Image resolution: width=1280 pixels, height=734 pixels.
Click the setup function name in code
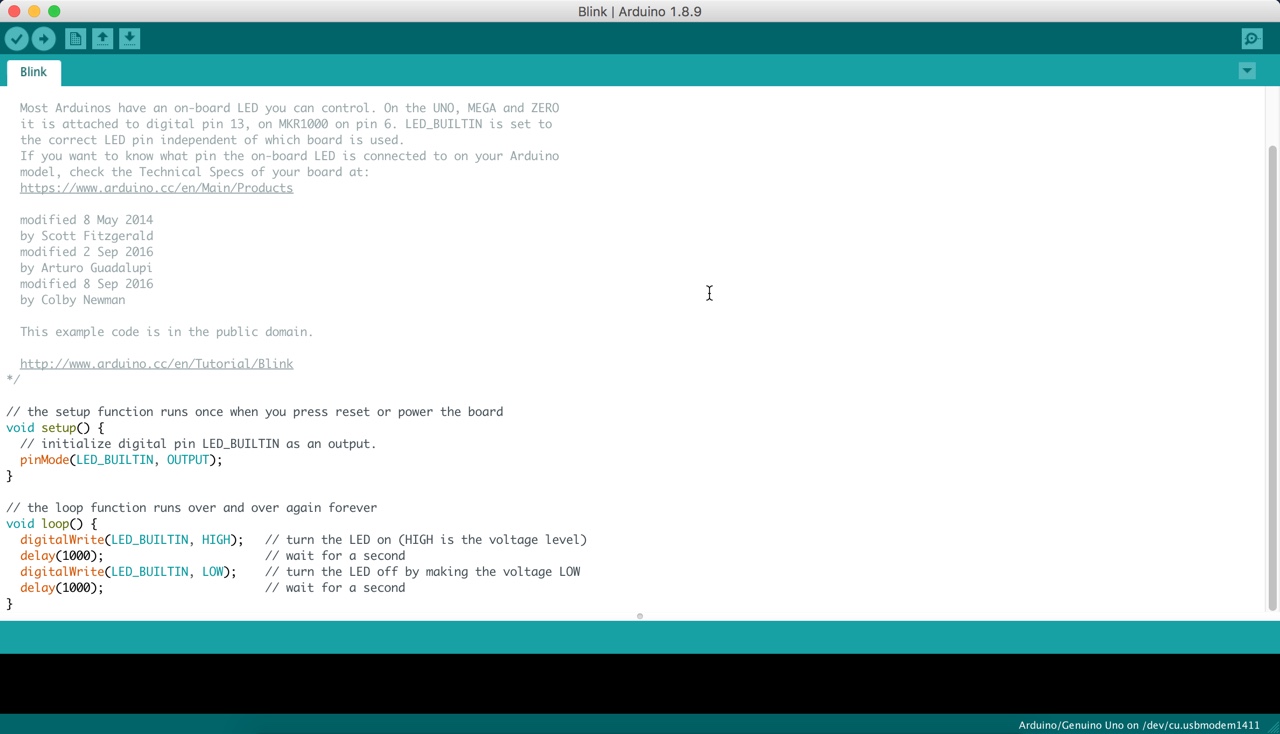pos(58,428)
